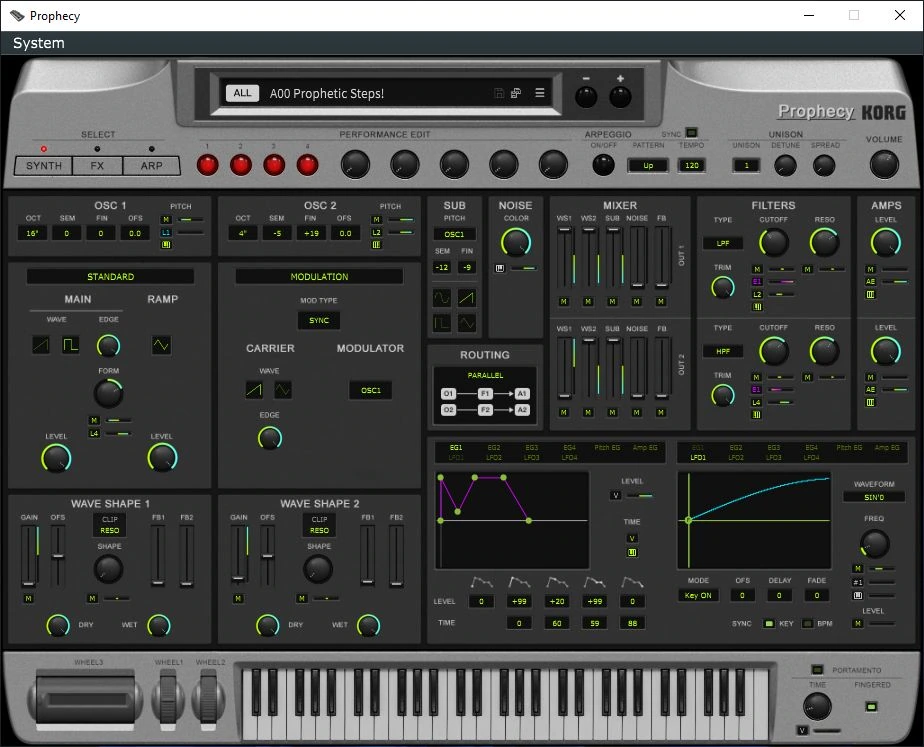Viewport: 924px width, 747px height.
Task: Open the MODULATOR source dropdown showing OSC1
Action: click(371, 390)
